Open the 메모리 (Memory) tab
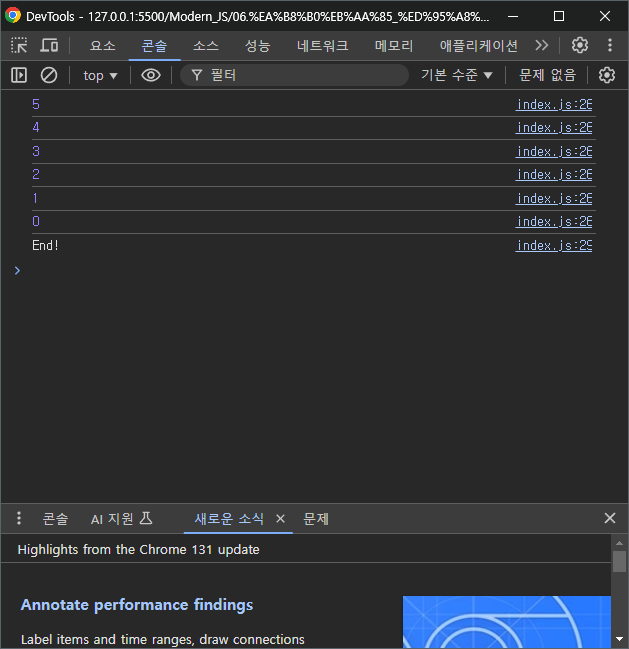This screenshot has height=649, width=629. [394, 46]
